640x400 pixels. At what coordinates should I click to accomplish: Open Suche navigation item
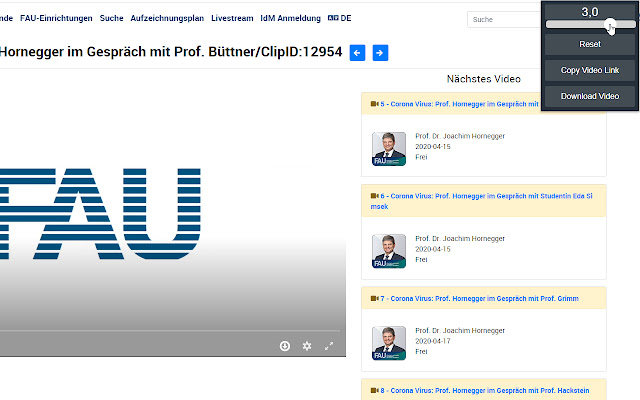(x=111, y=18)
